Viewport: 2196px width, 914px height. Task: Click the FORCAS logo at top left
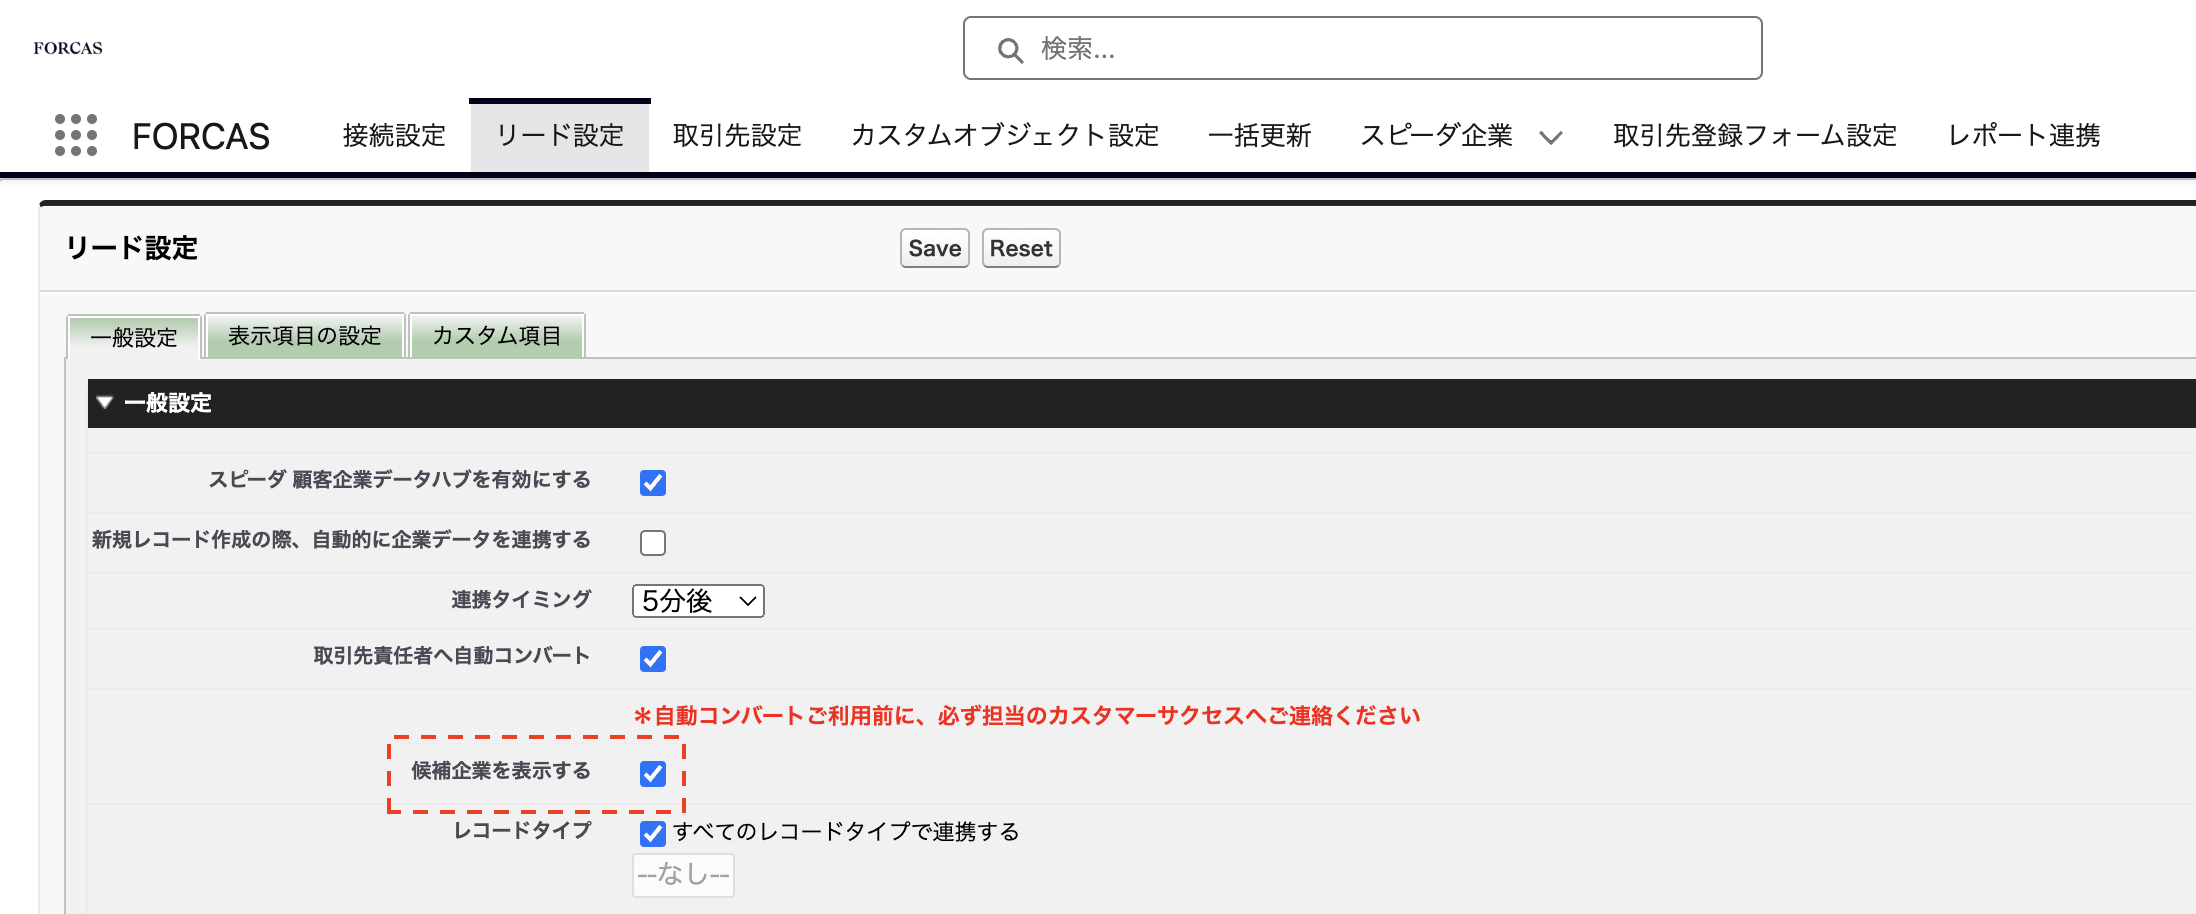[68, 48]
